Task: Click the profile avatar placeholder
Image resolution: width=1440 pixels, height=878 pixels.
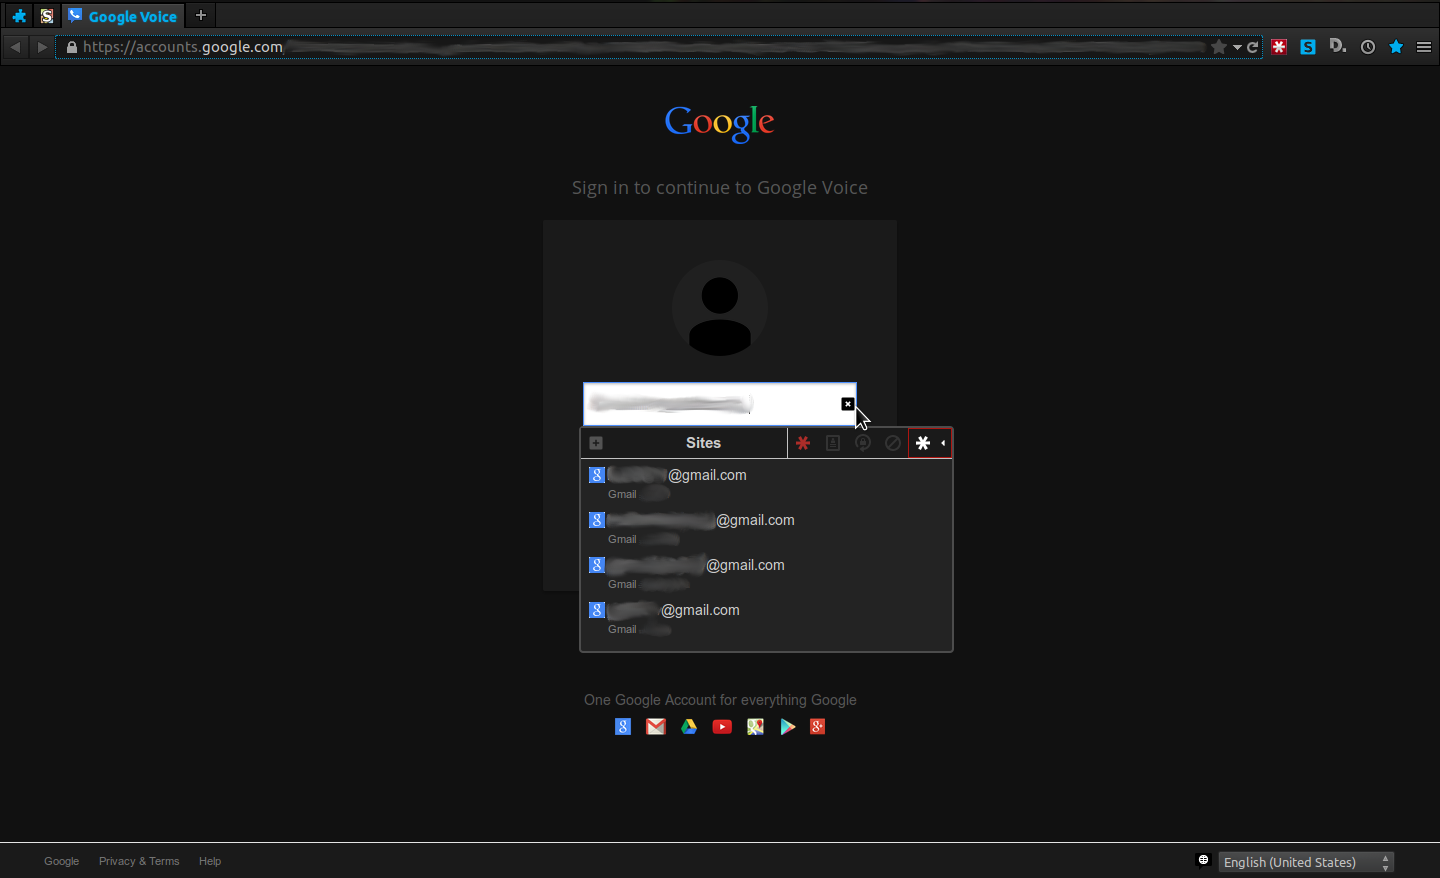Action: (x=720, y=308)
